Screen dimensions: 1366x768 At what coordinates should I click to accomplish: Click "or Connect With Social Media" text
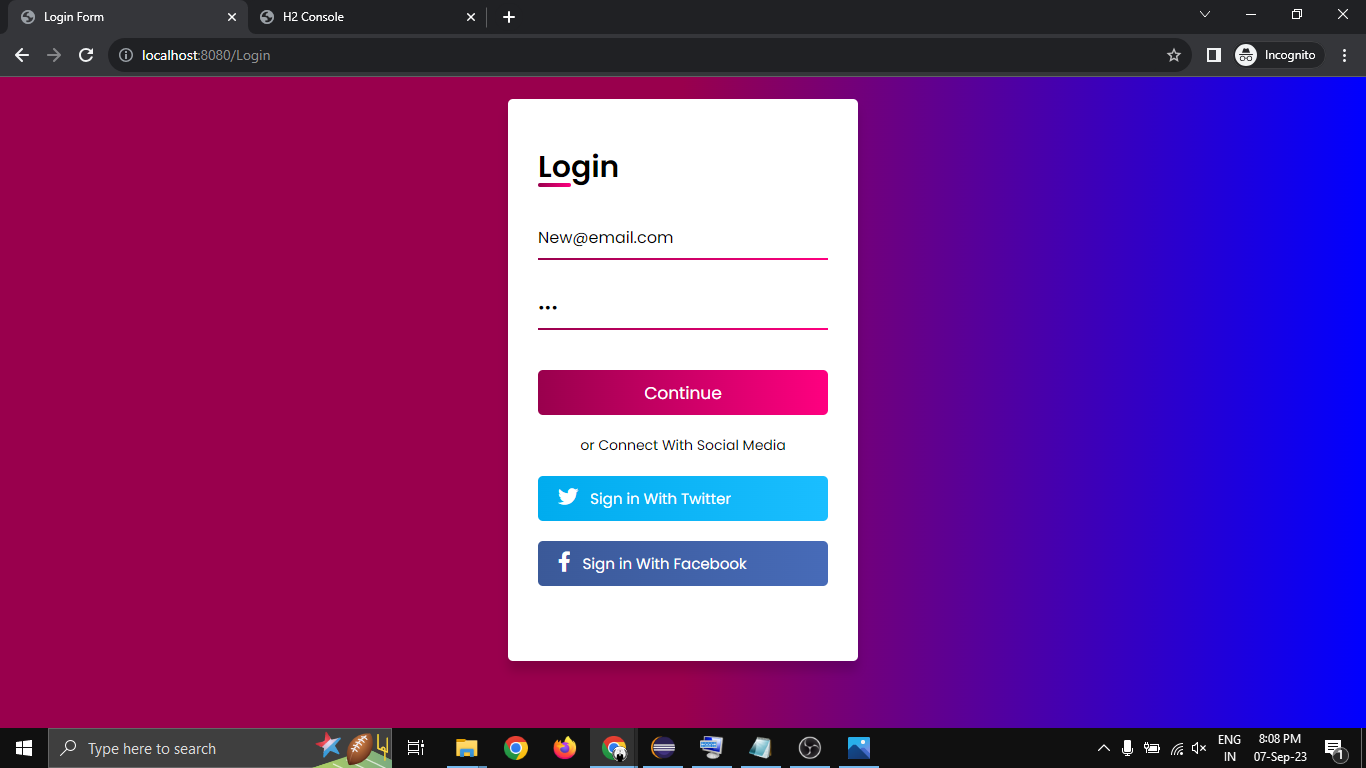point(683,445)
